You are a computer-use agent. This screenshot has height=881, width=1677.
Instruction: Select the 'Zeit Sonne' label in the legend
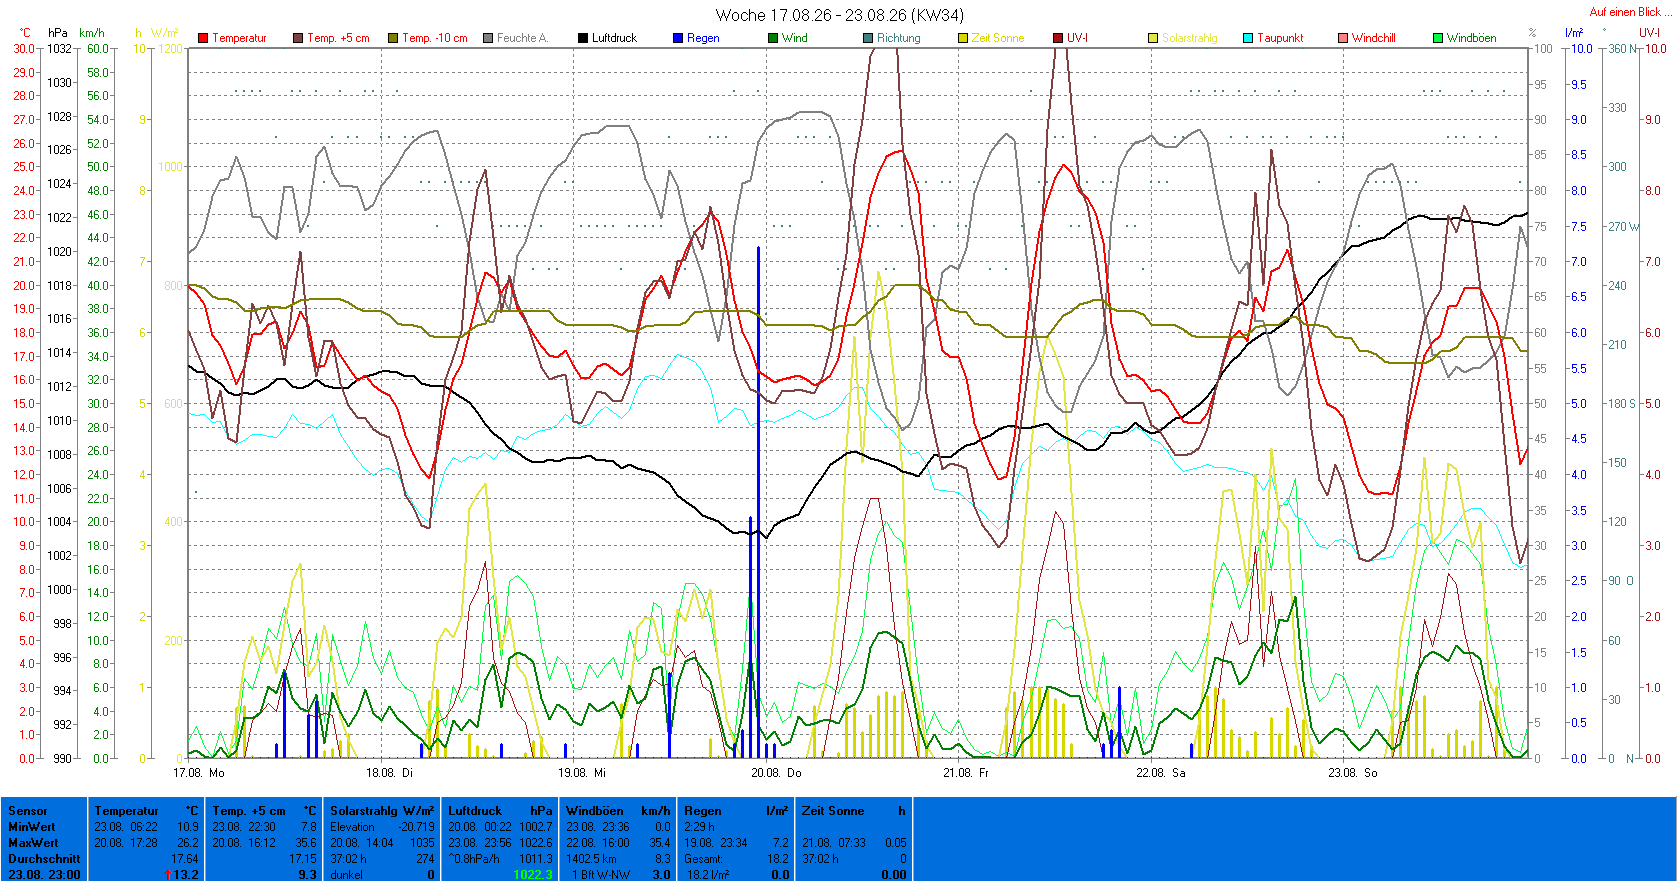(x=998, y=38)
